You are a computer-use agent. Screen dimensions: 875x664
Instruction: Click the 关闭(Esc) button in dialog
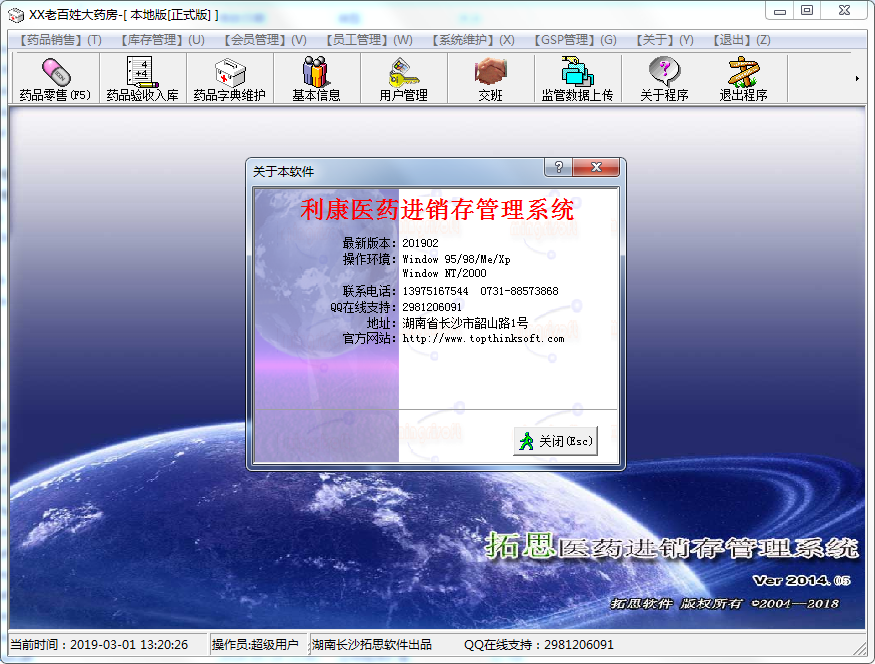pyautogui.click(x=556, y=441)
